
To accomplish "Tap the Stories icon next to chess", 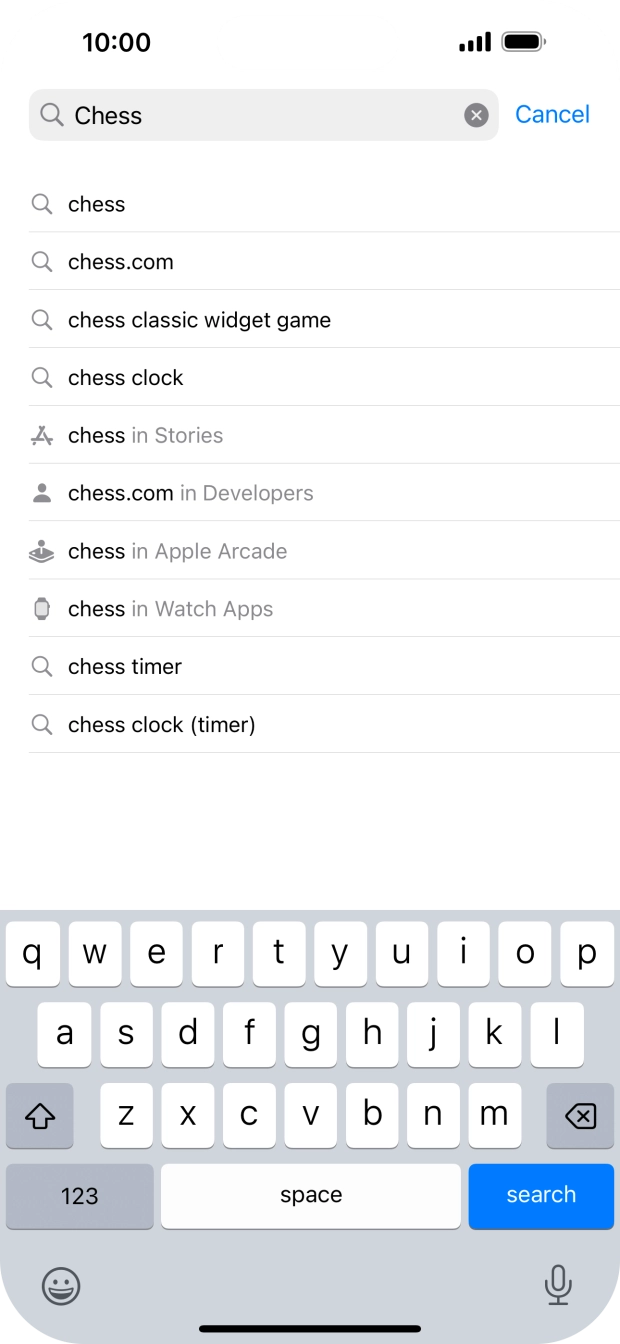I will (x=41, y=435).
